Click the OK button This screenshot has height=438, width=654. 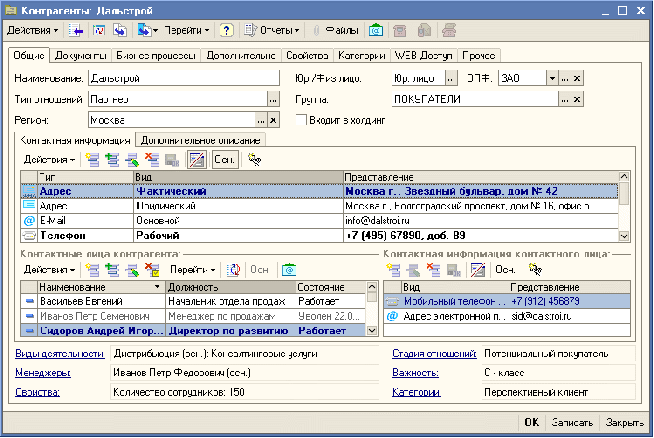[531, 423]
